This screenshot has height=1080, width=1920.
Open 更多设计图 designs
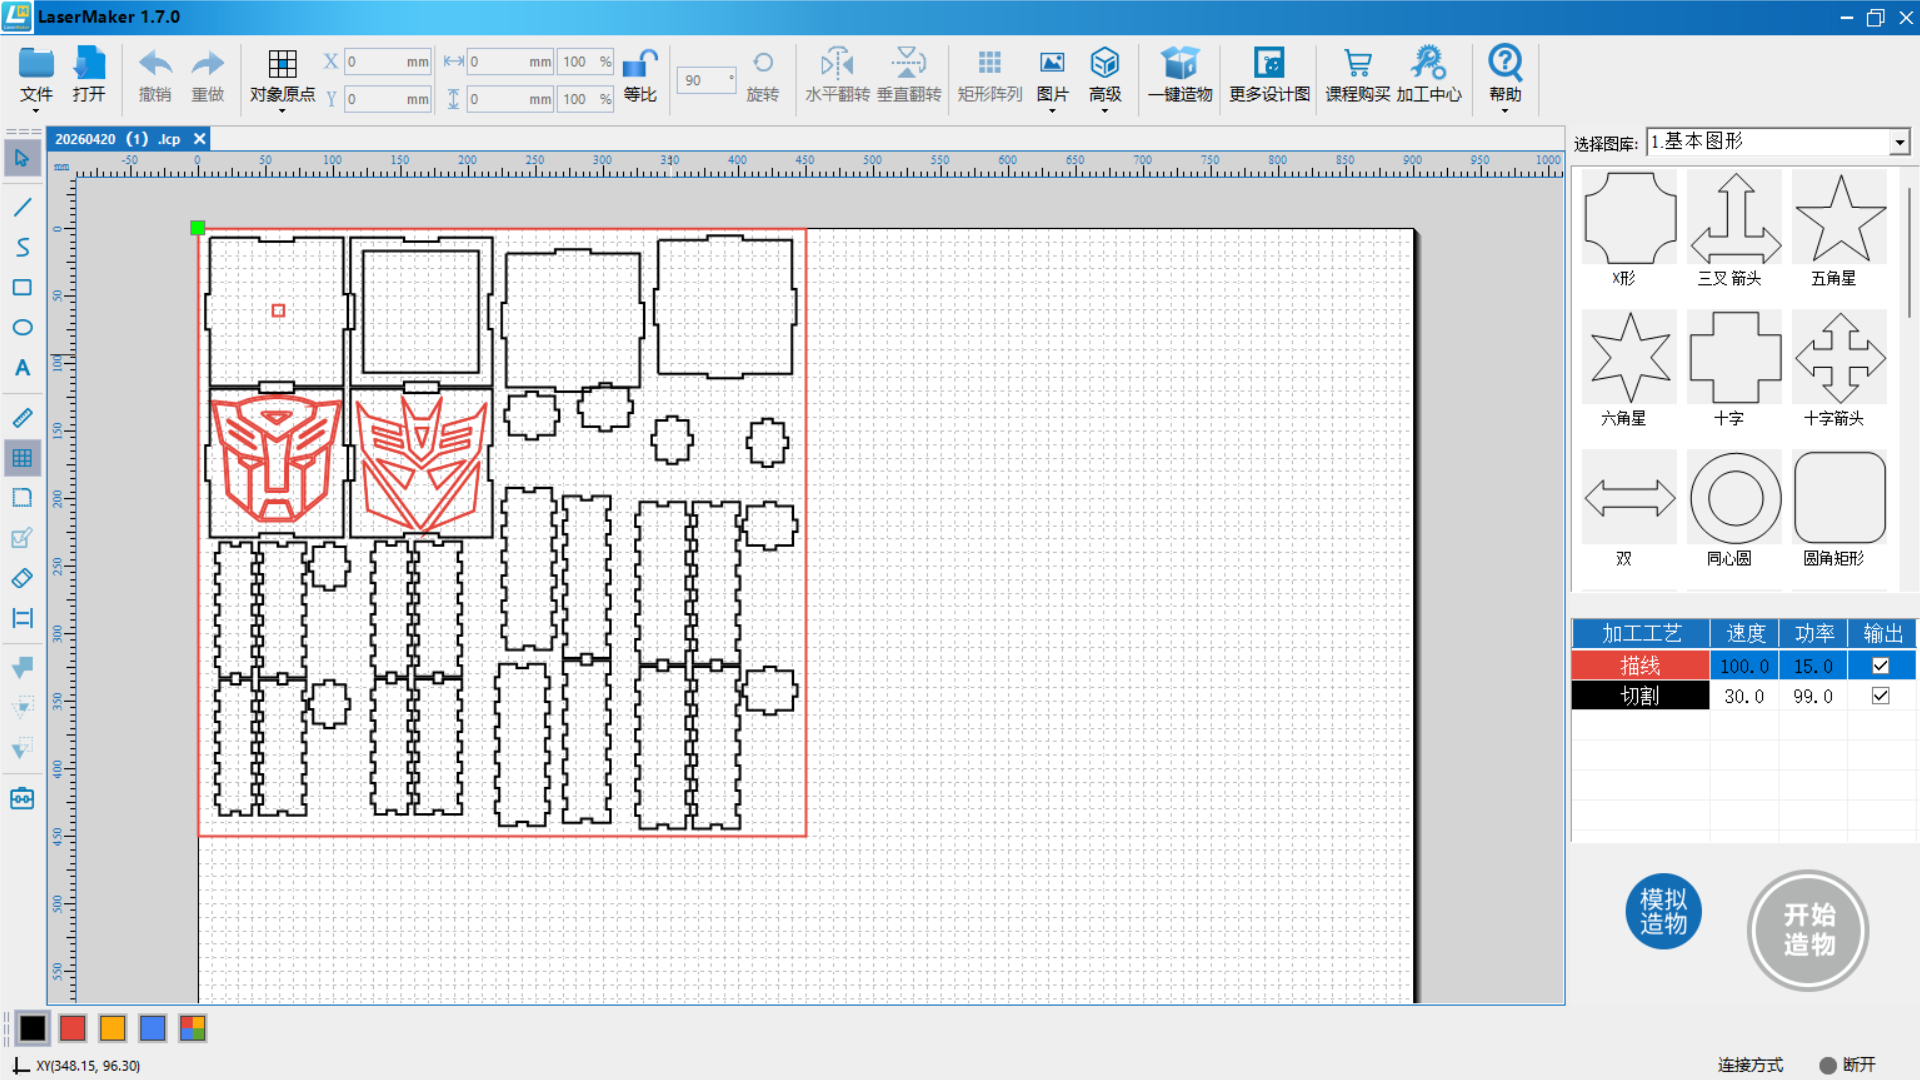(x=1269, y=76)
